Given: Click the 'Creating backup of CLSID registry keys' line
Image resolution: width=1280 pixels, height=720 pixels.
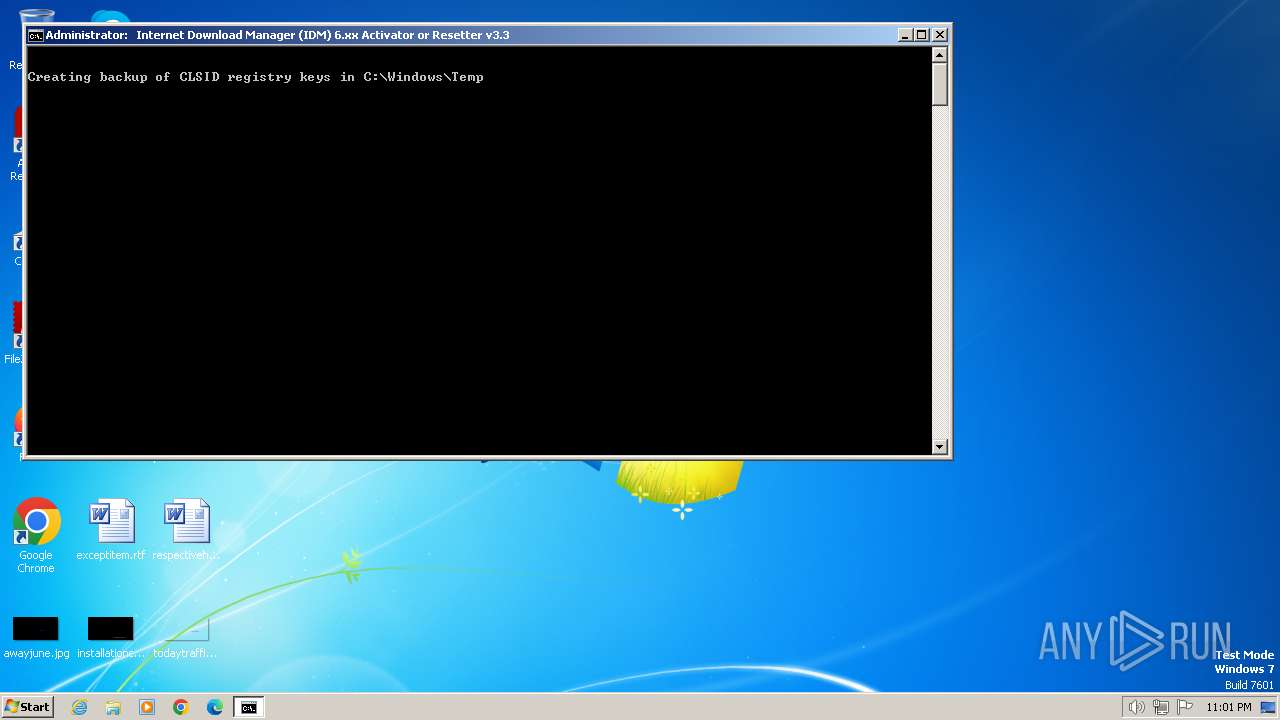Looking at the screenshot, I should point(256,77).
